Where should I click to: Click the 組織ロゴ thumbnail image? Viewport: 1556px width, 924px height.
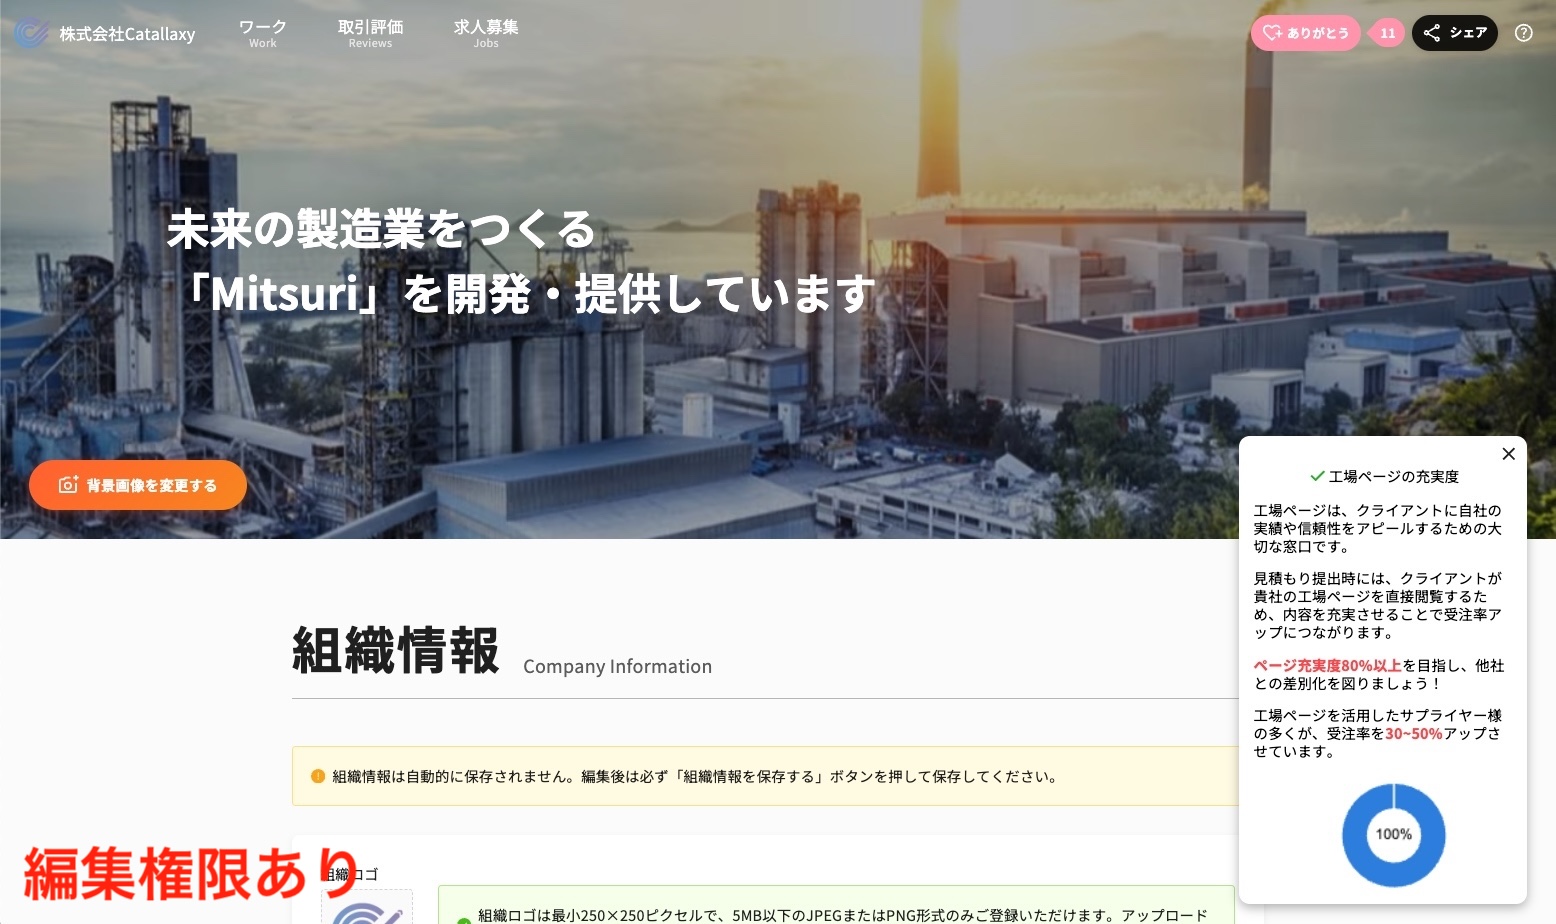click(367, 907)
